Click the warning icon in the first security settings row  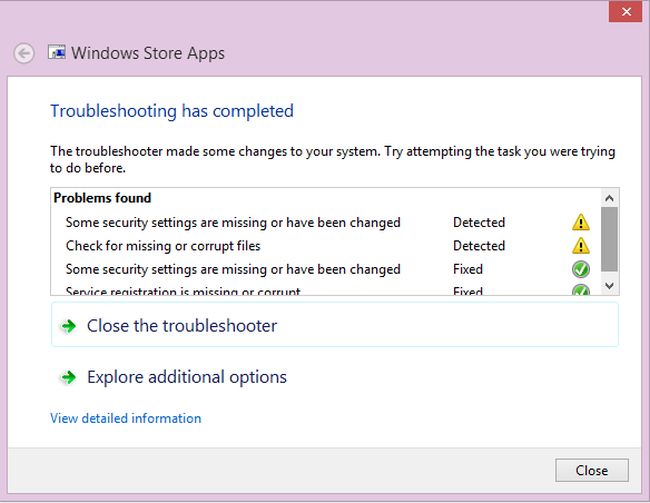tap(581, 222)
